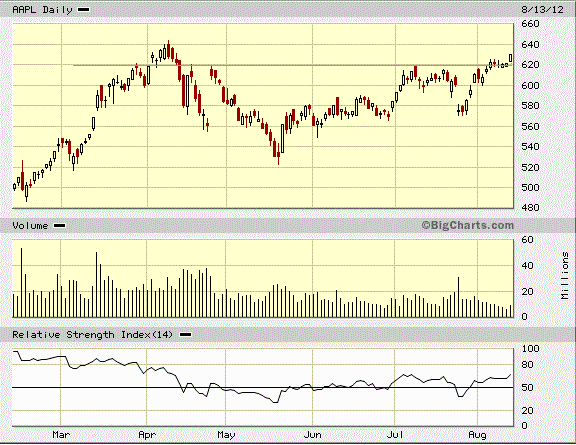576x445 pixels.
Task: Click the 540 price axis label
Action: point(530,147)
